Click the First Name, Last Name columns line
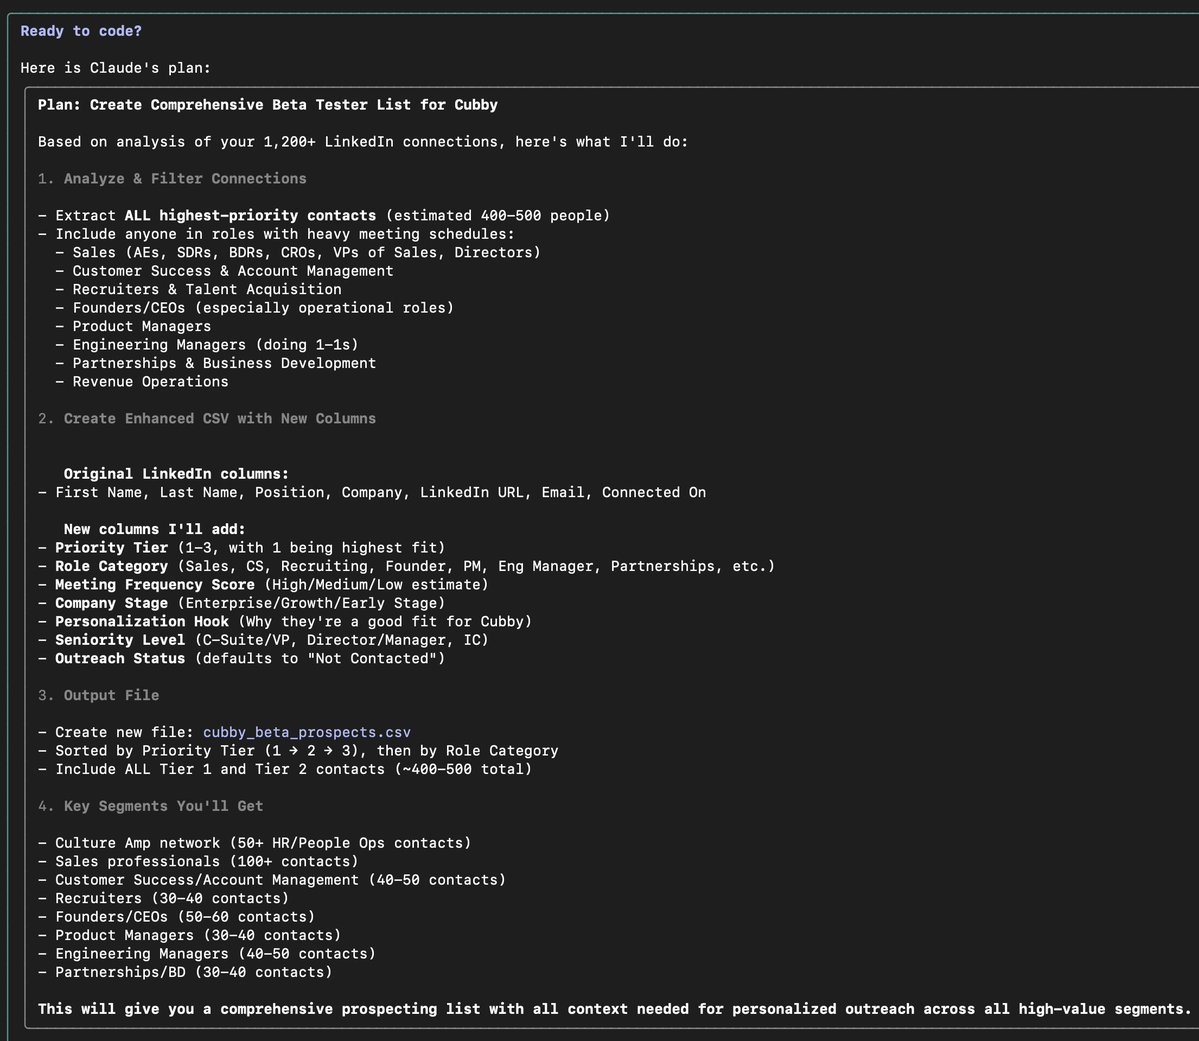Image resolution: width=1199 pixels, height=1041 pixels. pos(372,493)
